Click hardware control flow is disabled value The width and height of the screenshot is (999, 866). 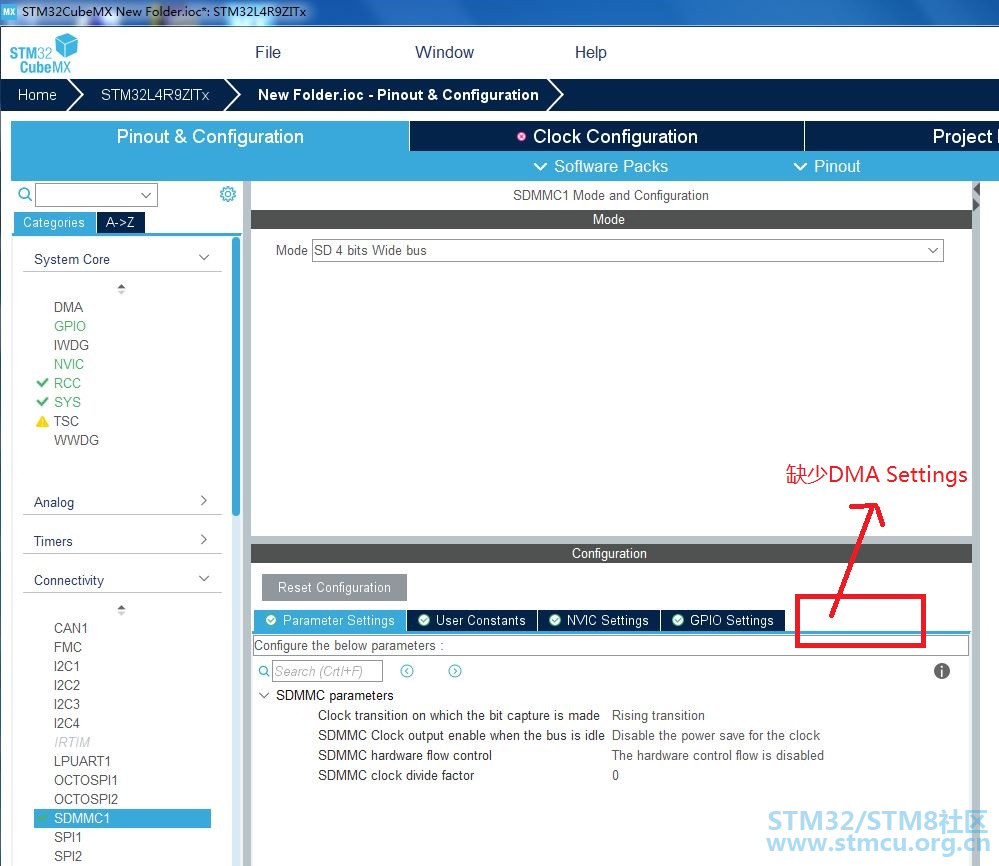[717, 755]
